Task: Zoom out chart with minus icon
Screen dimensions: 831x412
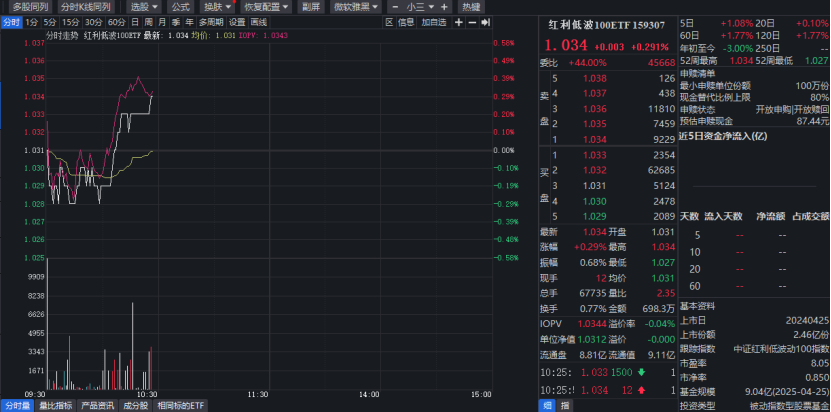Action: (x=472, y=22)
